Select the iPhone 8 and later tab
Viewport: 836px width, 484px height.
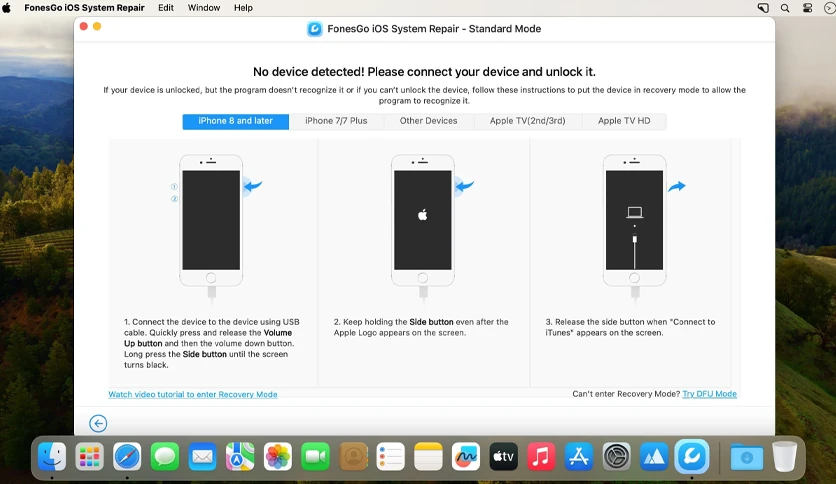tap(236, 121)
